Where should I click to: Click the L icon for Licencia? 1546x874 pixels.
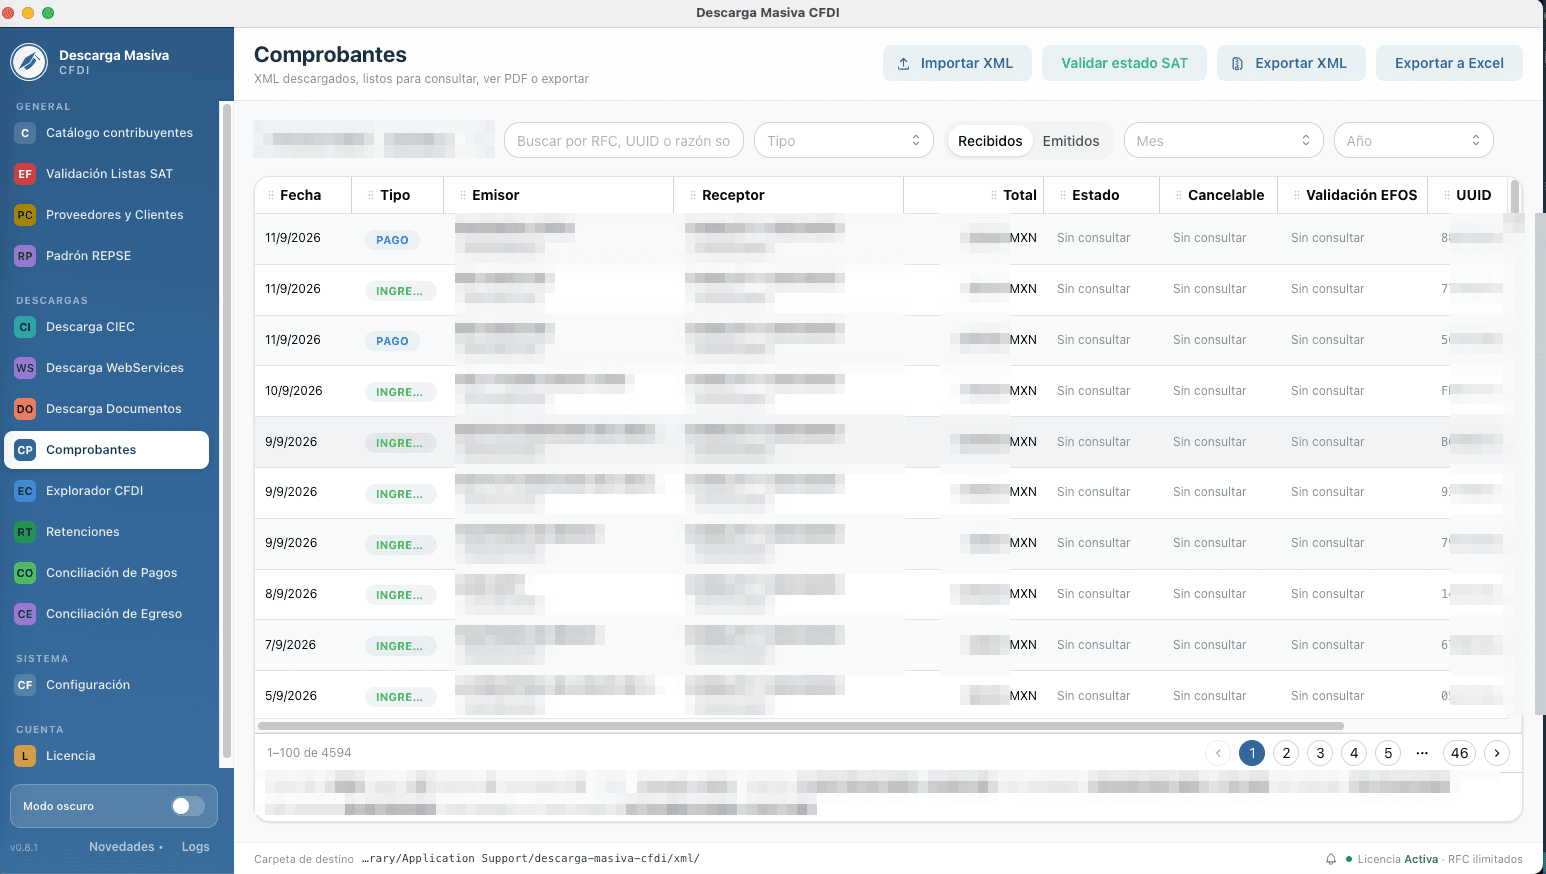pos(25,756)
